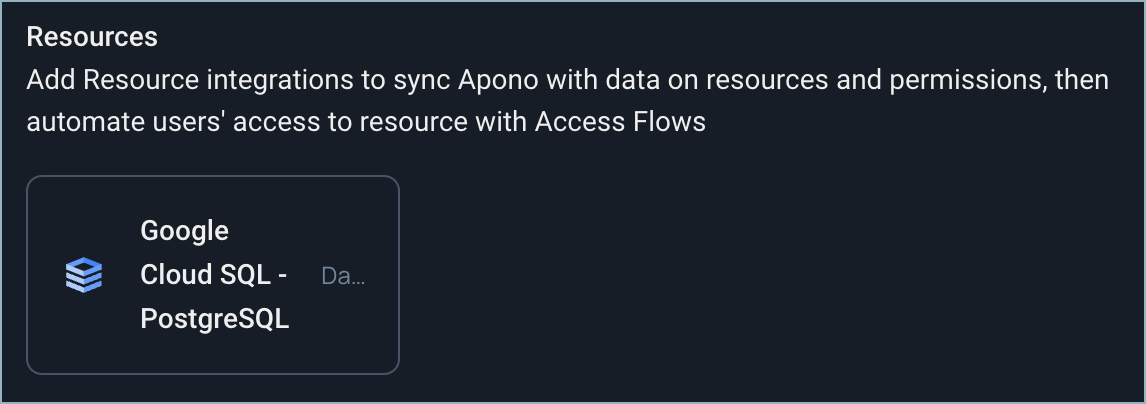Click the blue stacked-layers database icon
This screenshot has height=404, width=1146.
point(84,275)
